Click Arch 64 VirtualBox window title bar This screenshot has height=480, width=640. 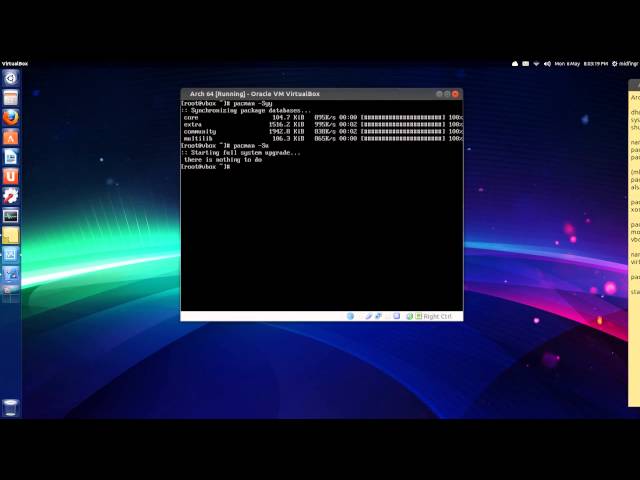point(322,94)
